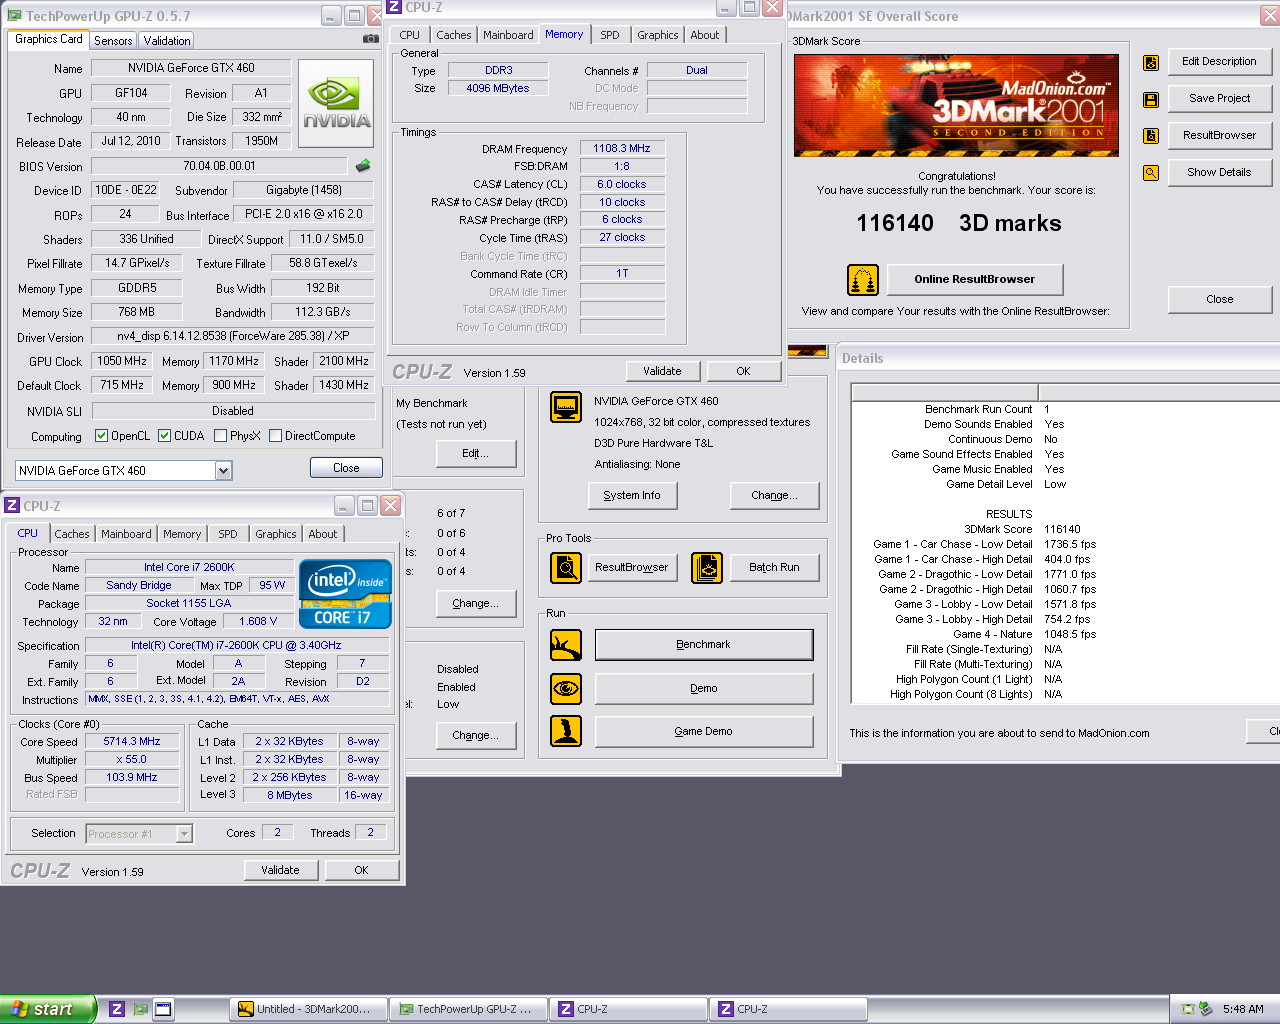Click the GPU-Z quick launch taskbar icon
This screenshot has width=1280, height=1024.
pyautogui.click(x=141, y=1009)
